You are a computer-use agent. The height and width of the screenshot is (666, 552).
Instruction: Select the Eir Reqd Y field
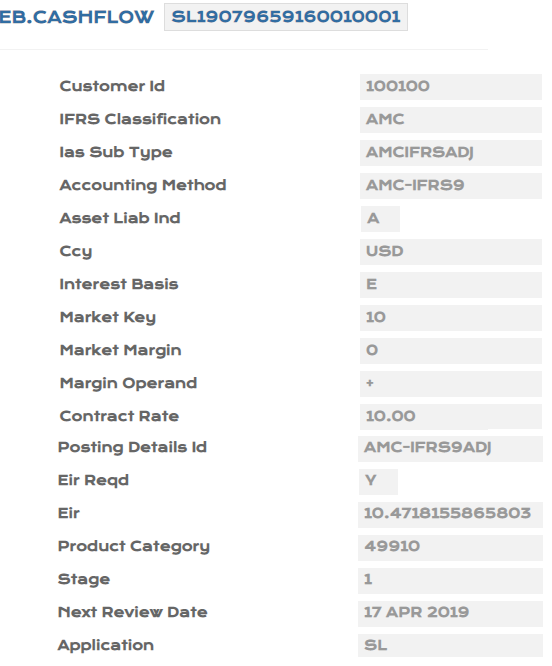(x=378, y=482)
